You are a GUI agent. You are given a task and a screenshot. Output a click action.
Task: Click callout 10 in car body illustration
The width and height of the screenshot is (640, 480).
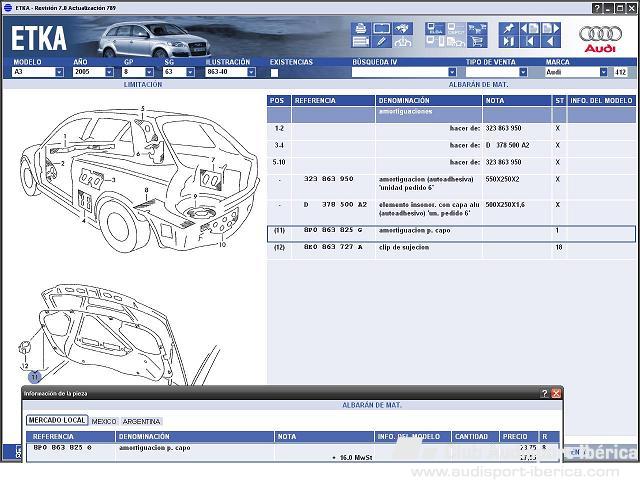tap(222, 244)
